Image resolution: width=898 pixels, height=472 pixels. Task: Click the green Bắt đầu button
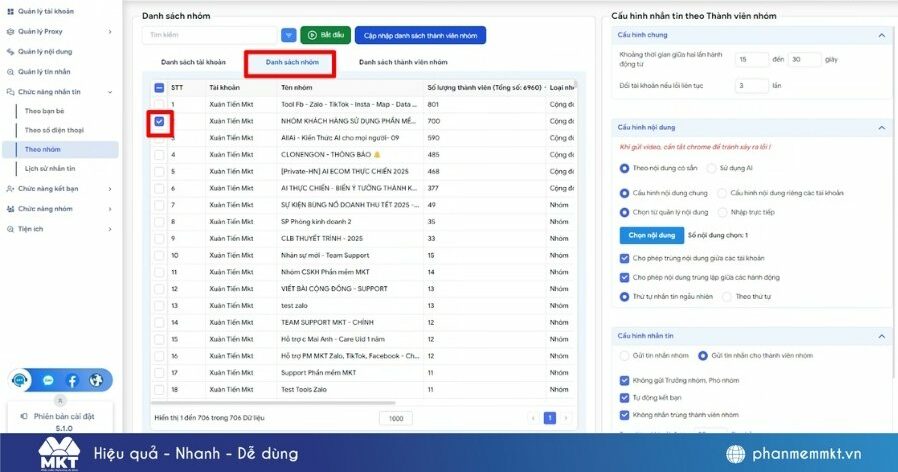(325, 35)
